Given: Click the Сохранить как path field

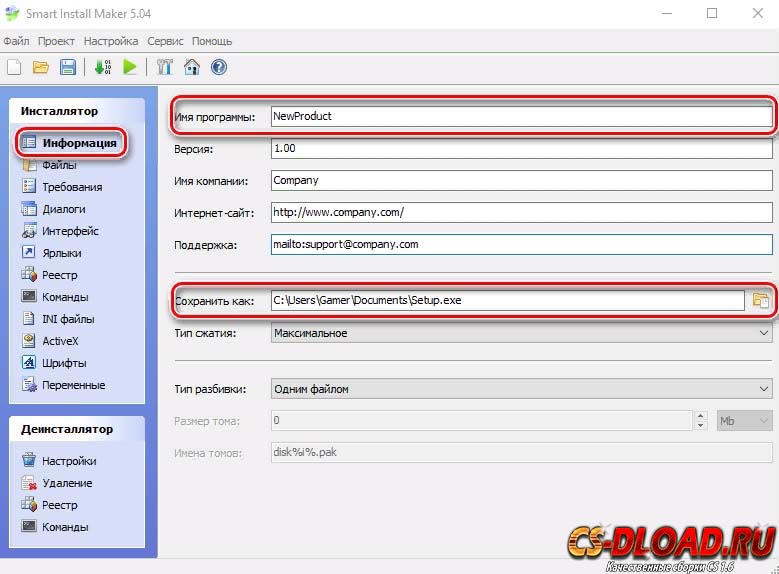Looking at the screenshot, I should click(x=508, y=300).
